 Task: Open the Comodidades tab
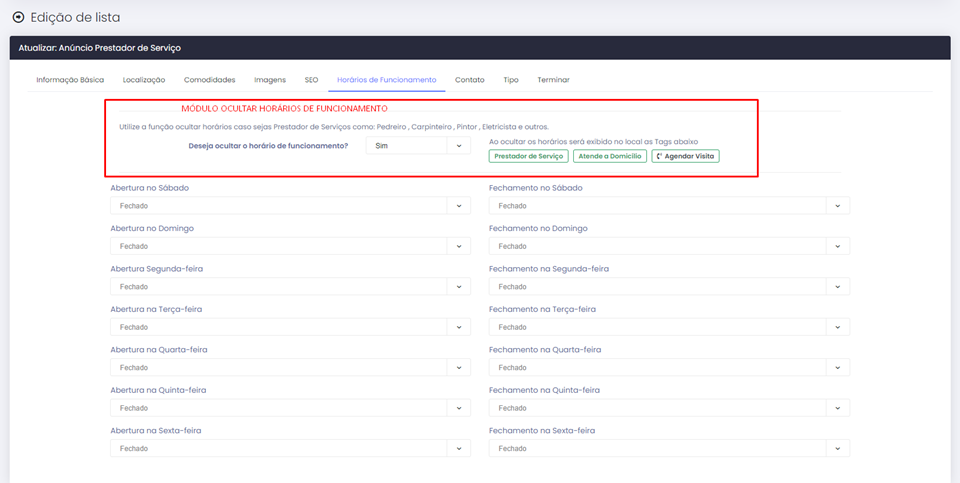click(209, 80)
